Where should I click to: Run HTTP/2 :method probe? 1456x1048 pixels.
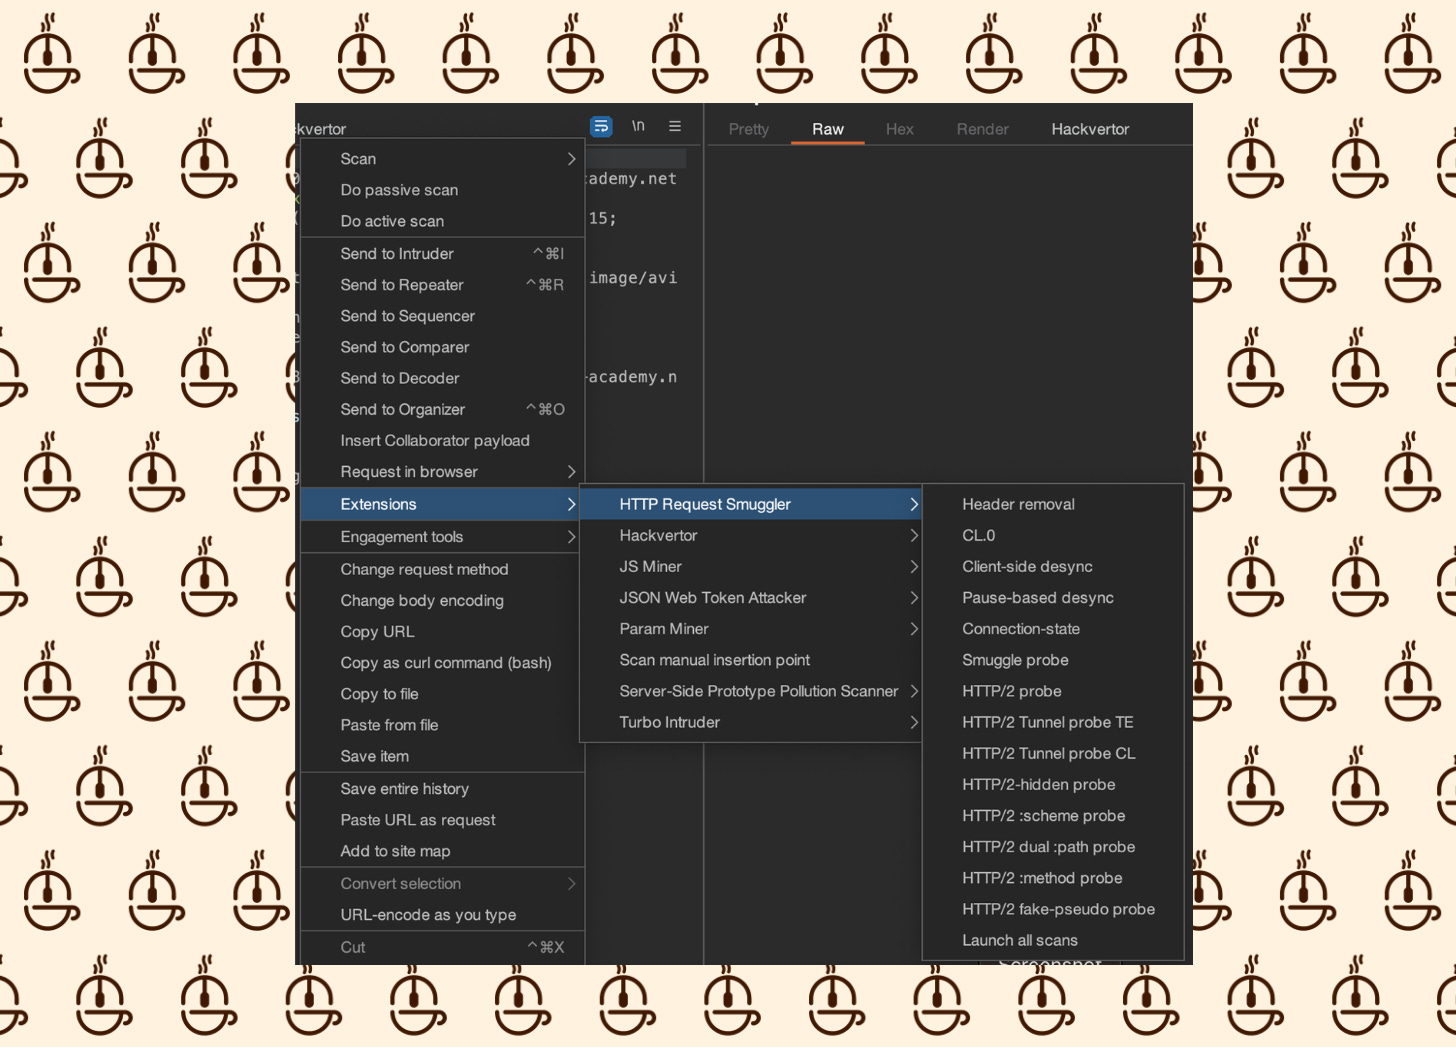pos(1053,878)
